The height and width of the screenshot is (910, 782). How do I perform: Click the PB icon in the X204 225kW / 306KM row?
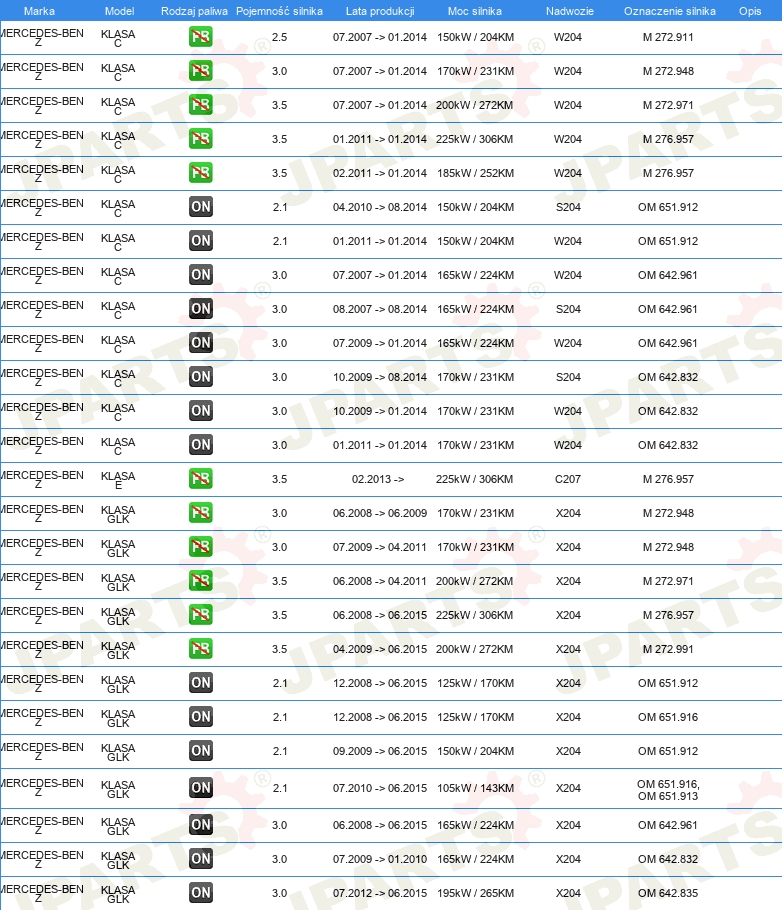200,615
